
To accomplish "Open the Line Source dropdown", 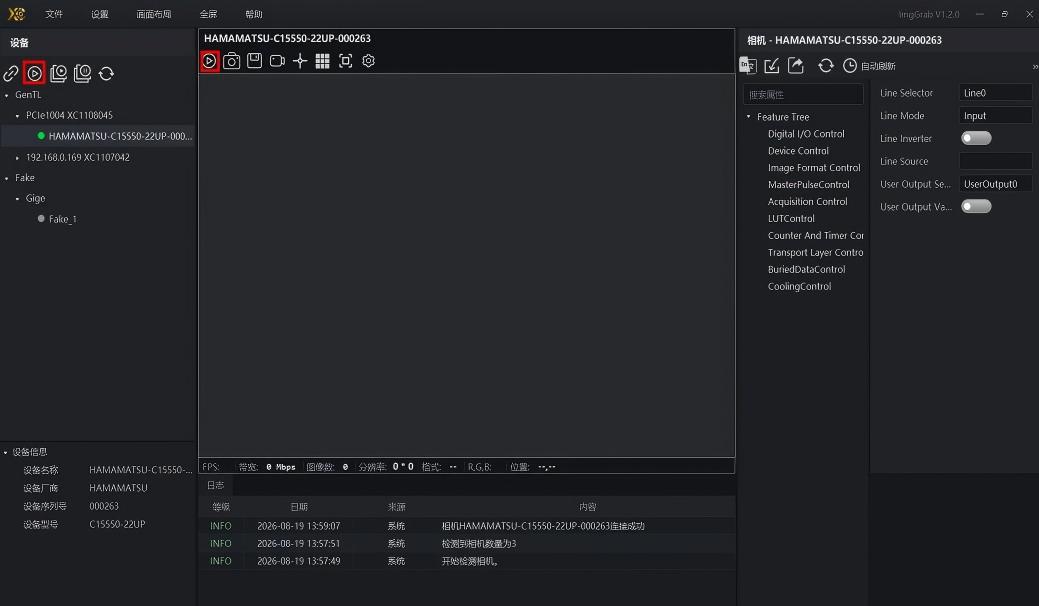I will 995,161.
